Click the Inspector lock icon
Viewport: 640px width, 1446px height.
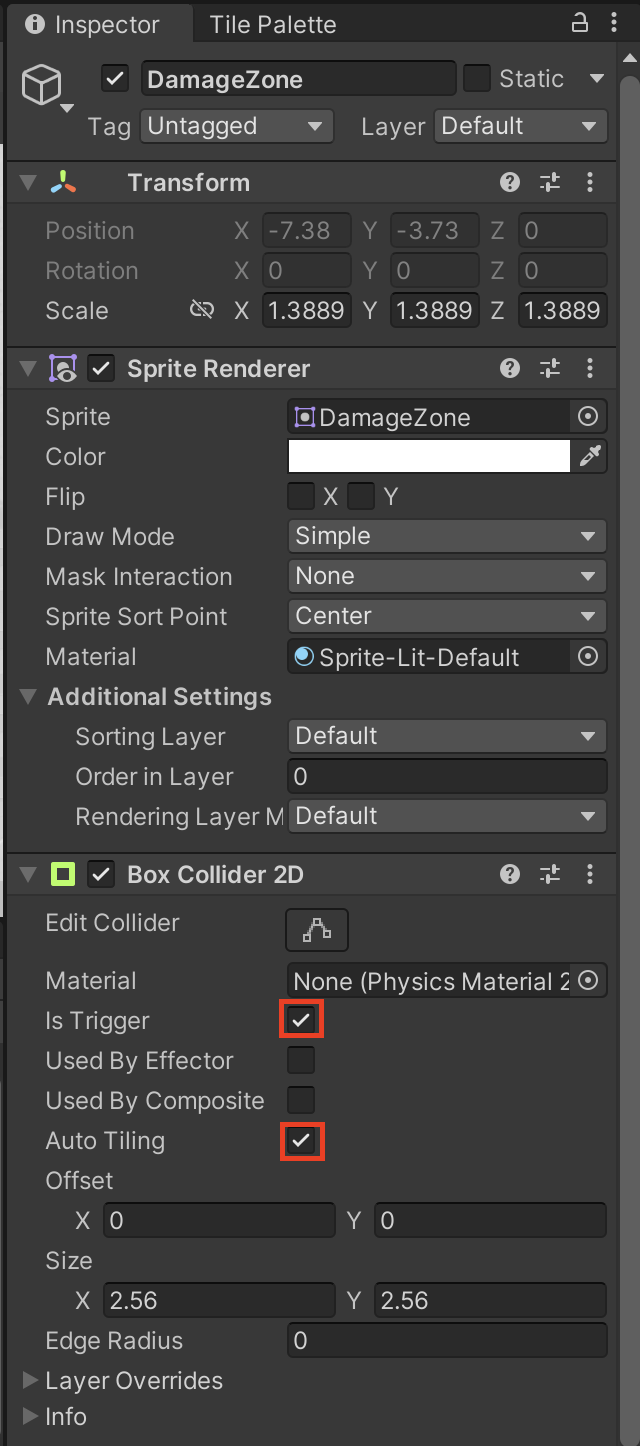tap(580, 23)
